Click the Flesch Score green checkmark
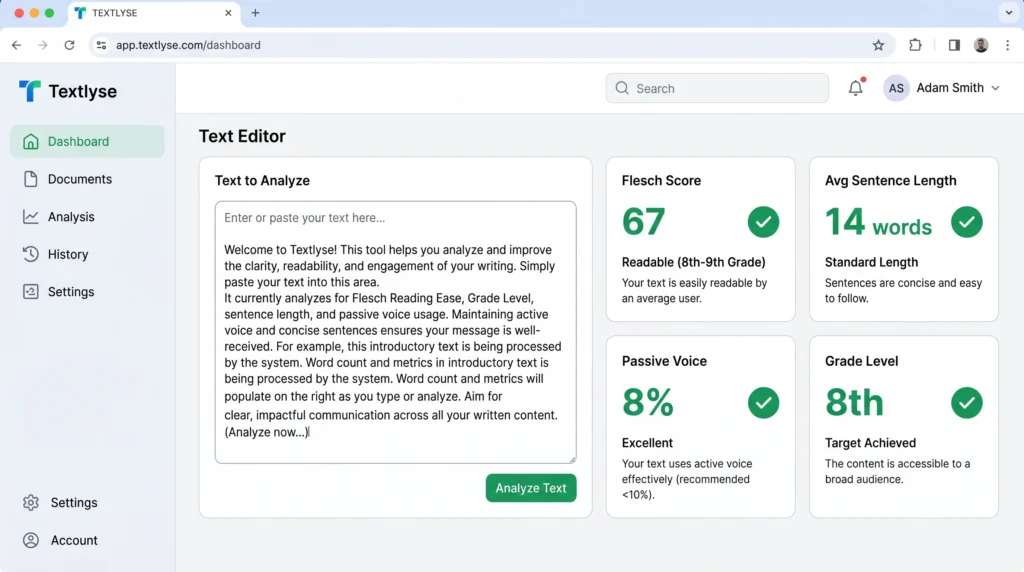1024x572 pixels. (x=764, y=222)
